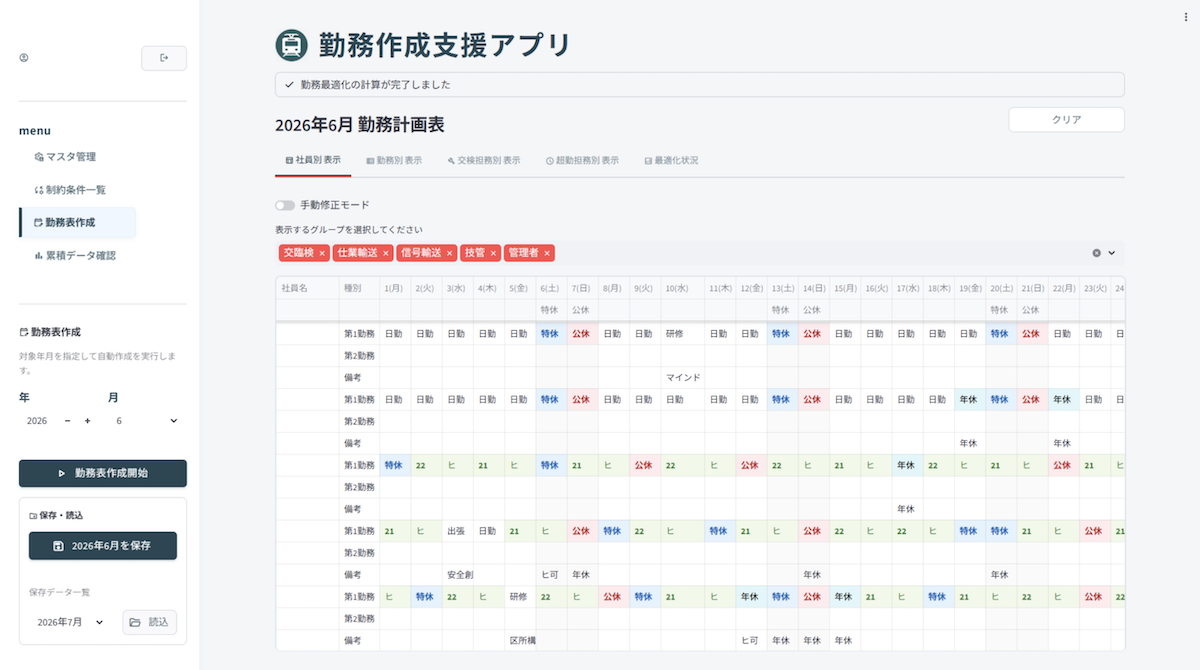The image size is (1200, 670).
Task: Switch to 超勤担務別 表示 tab
Action: click(582, 160)
